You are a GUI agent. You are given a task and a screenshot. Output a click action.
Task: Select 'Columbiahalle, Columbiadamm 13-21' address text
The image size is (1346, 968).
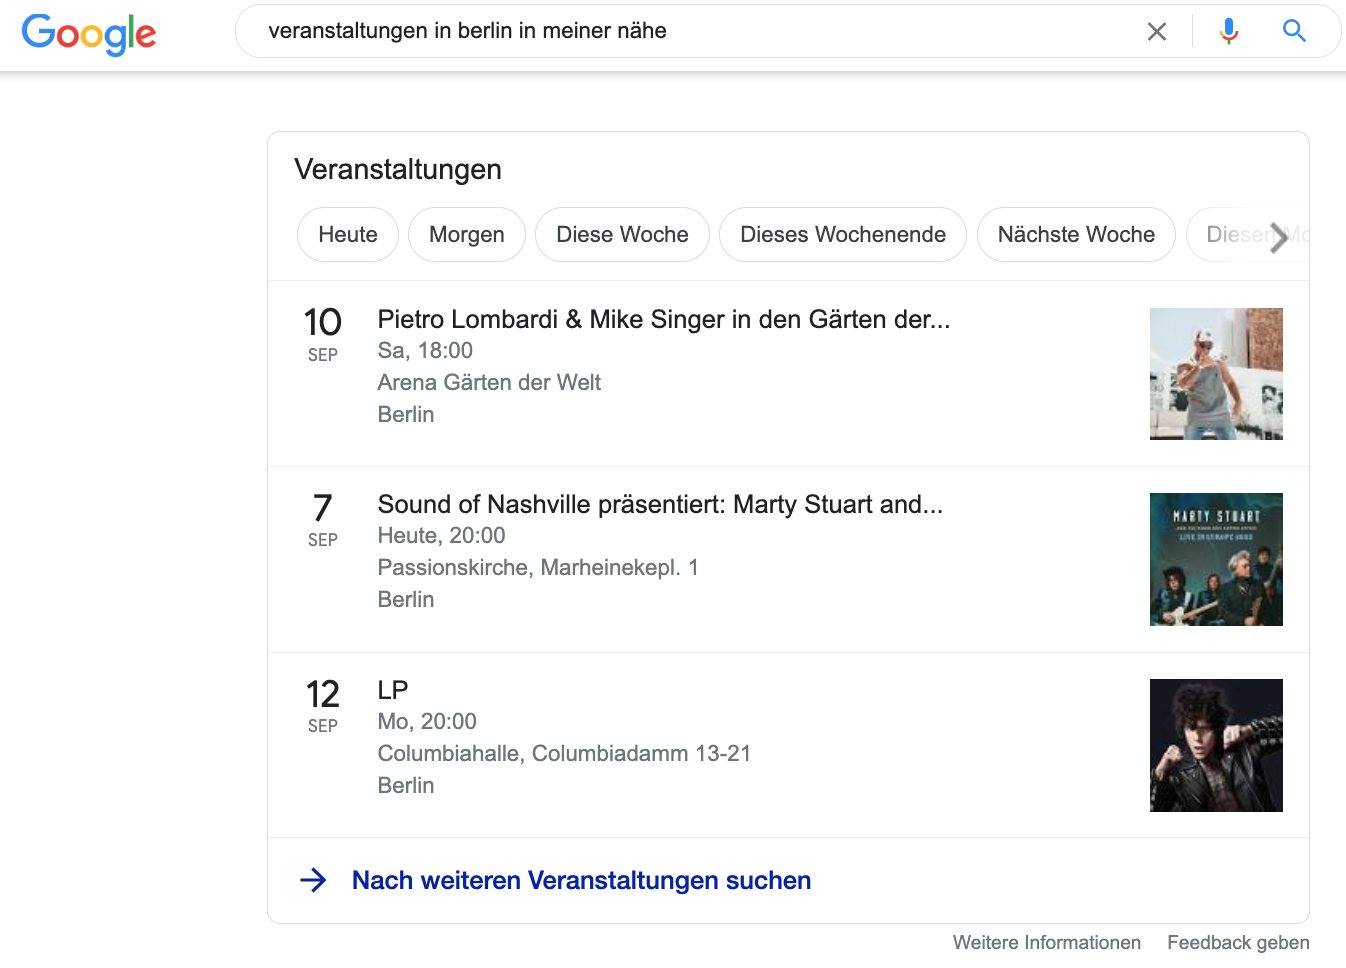click(x=564, y=754)
